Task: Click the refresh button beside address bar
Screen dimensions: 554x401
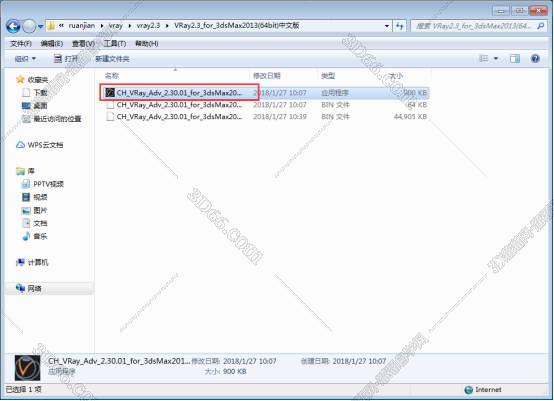Action: click(x=400, y=26)
